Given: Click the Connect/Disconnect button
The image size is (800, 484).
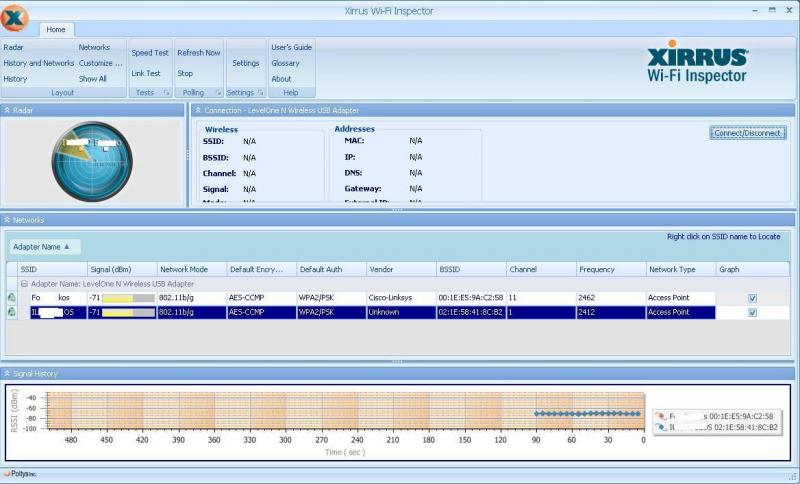Looking at the screenshot, I should [x=747, y=133].
